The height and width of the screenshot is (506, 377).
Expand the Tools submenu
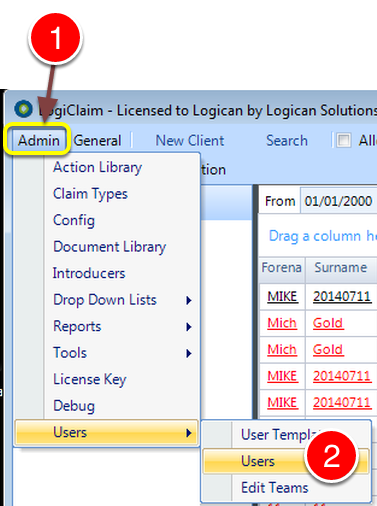107,353
